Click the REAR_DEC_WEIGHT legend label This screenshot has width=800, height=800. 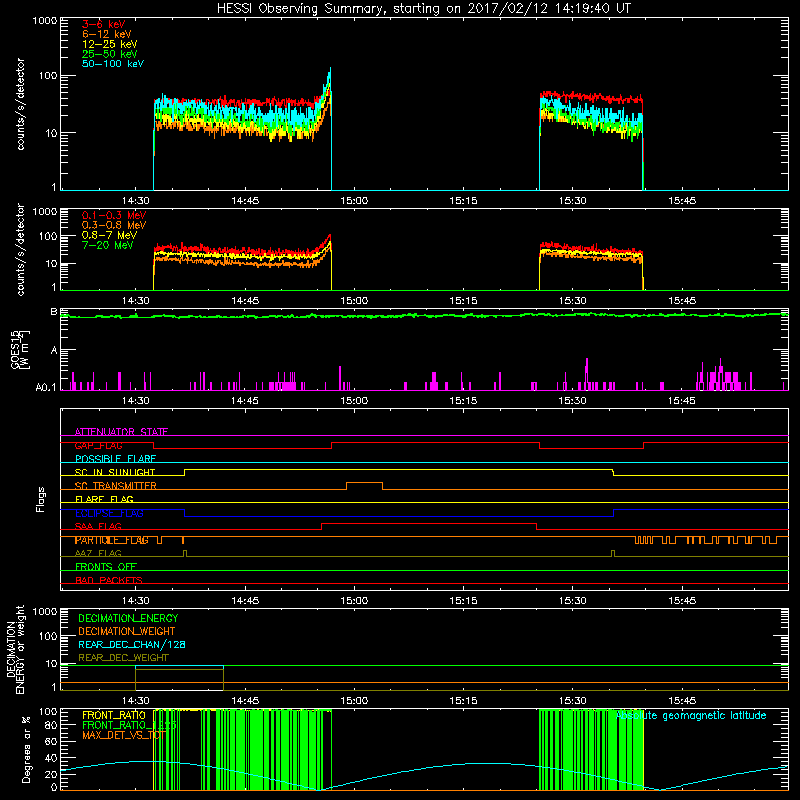(123, 658)
